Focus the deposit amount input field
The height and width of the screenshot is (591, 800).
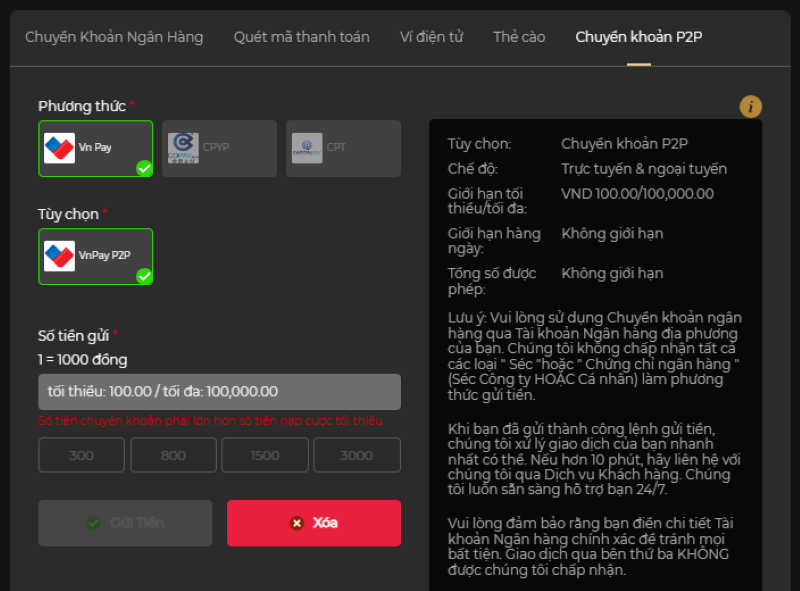tap(219, 392)
